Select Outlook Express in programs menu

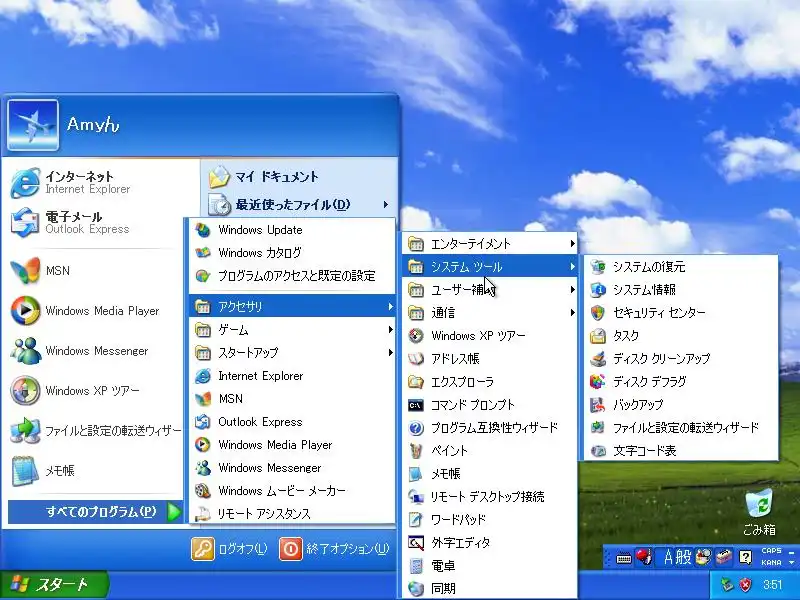tap(292, 422)
